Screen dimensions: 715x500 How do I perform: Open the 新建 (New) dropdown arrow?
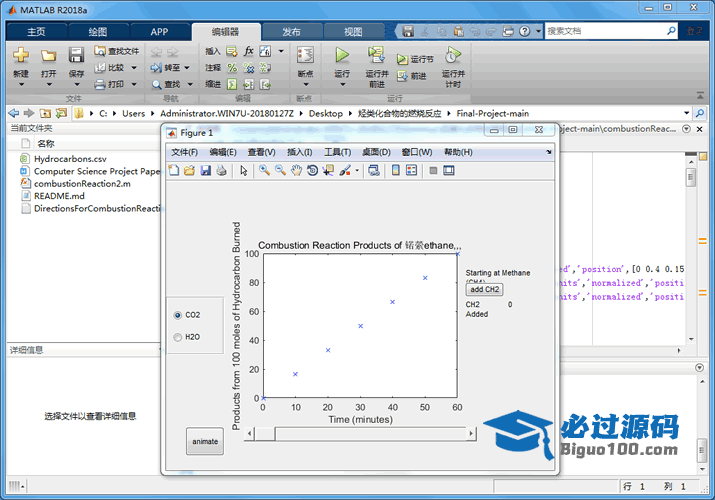point(21,85)
